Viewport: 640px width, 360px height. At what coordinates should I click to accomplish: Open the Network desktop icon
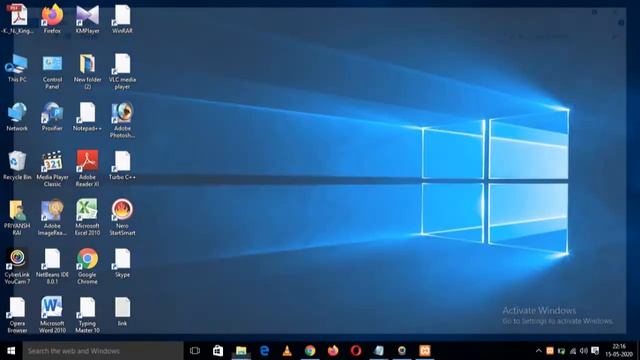17,116
